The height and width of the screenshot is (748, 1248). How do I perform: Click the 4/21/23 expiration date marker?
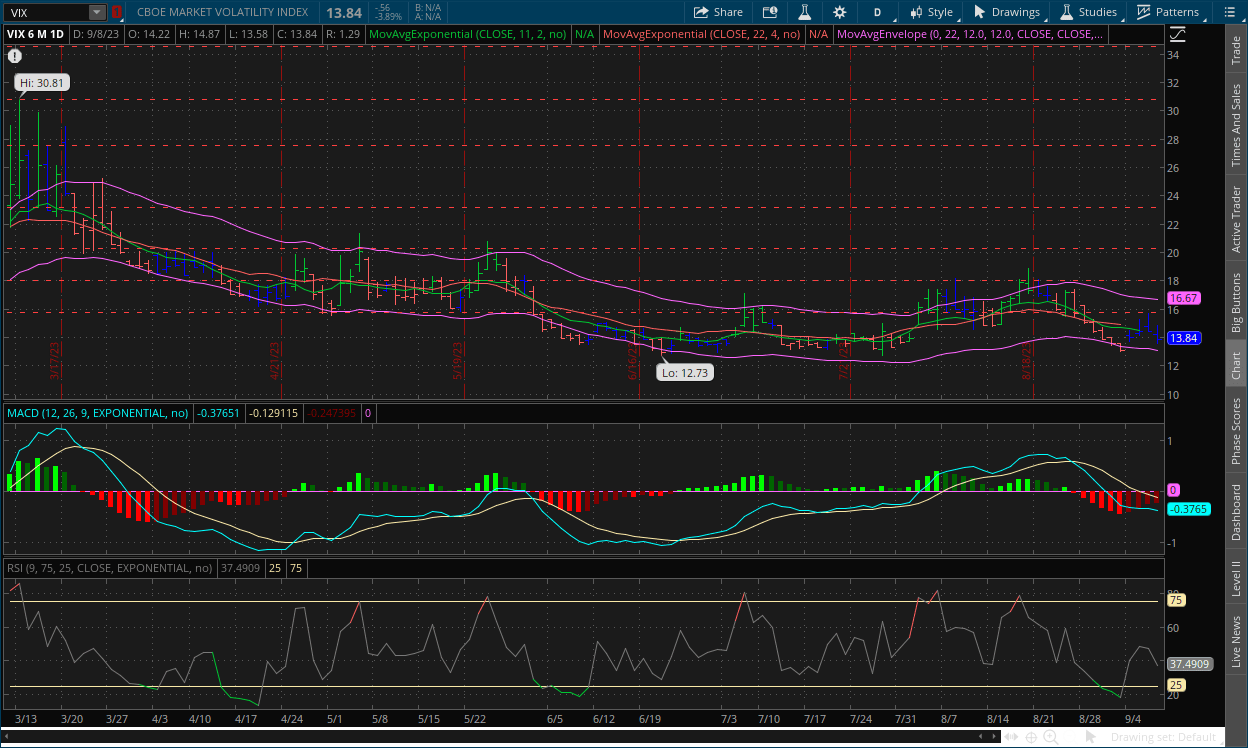274,361
